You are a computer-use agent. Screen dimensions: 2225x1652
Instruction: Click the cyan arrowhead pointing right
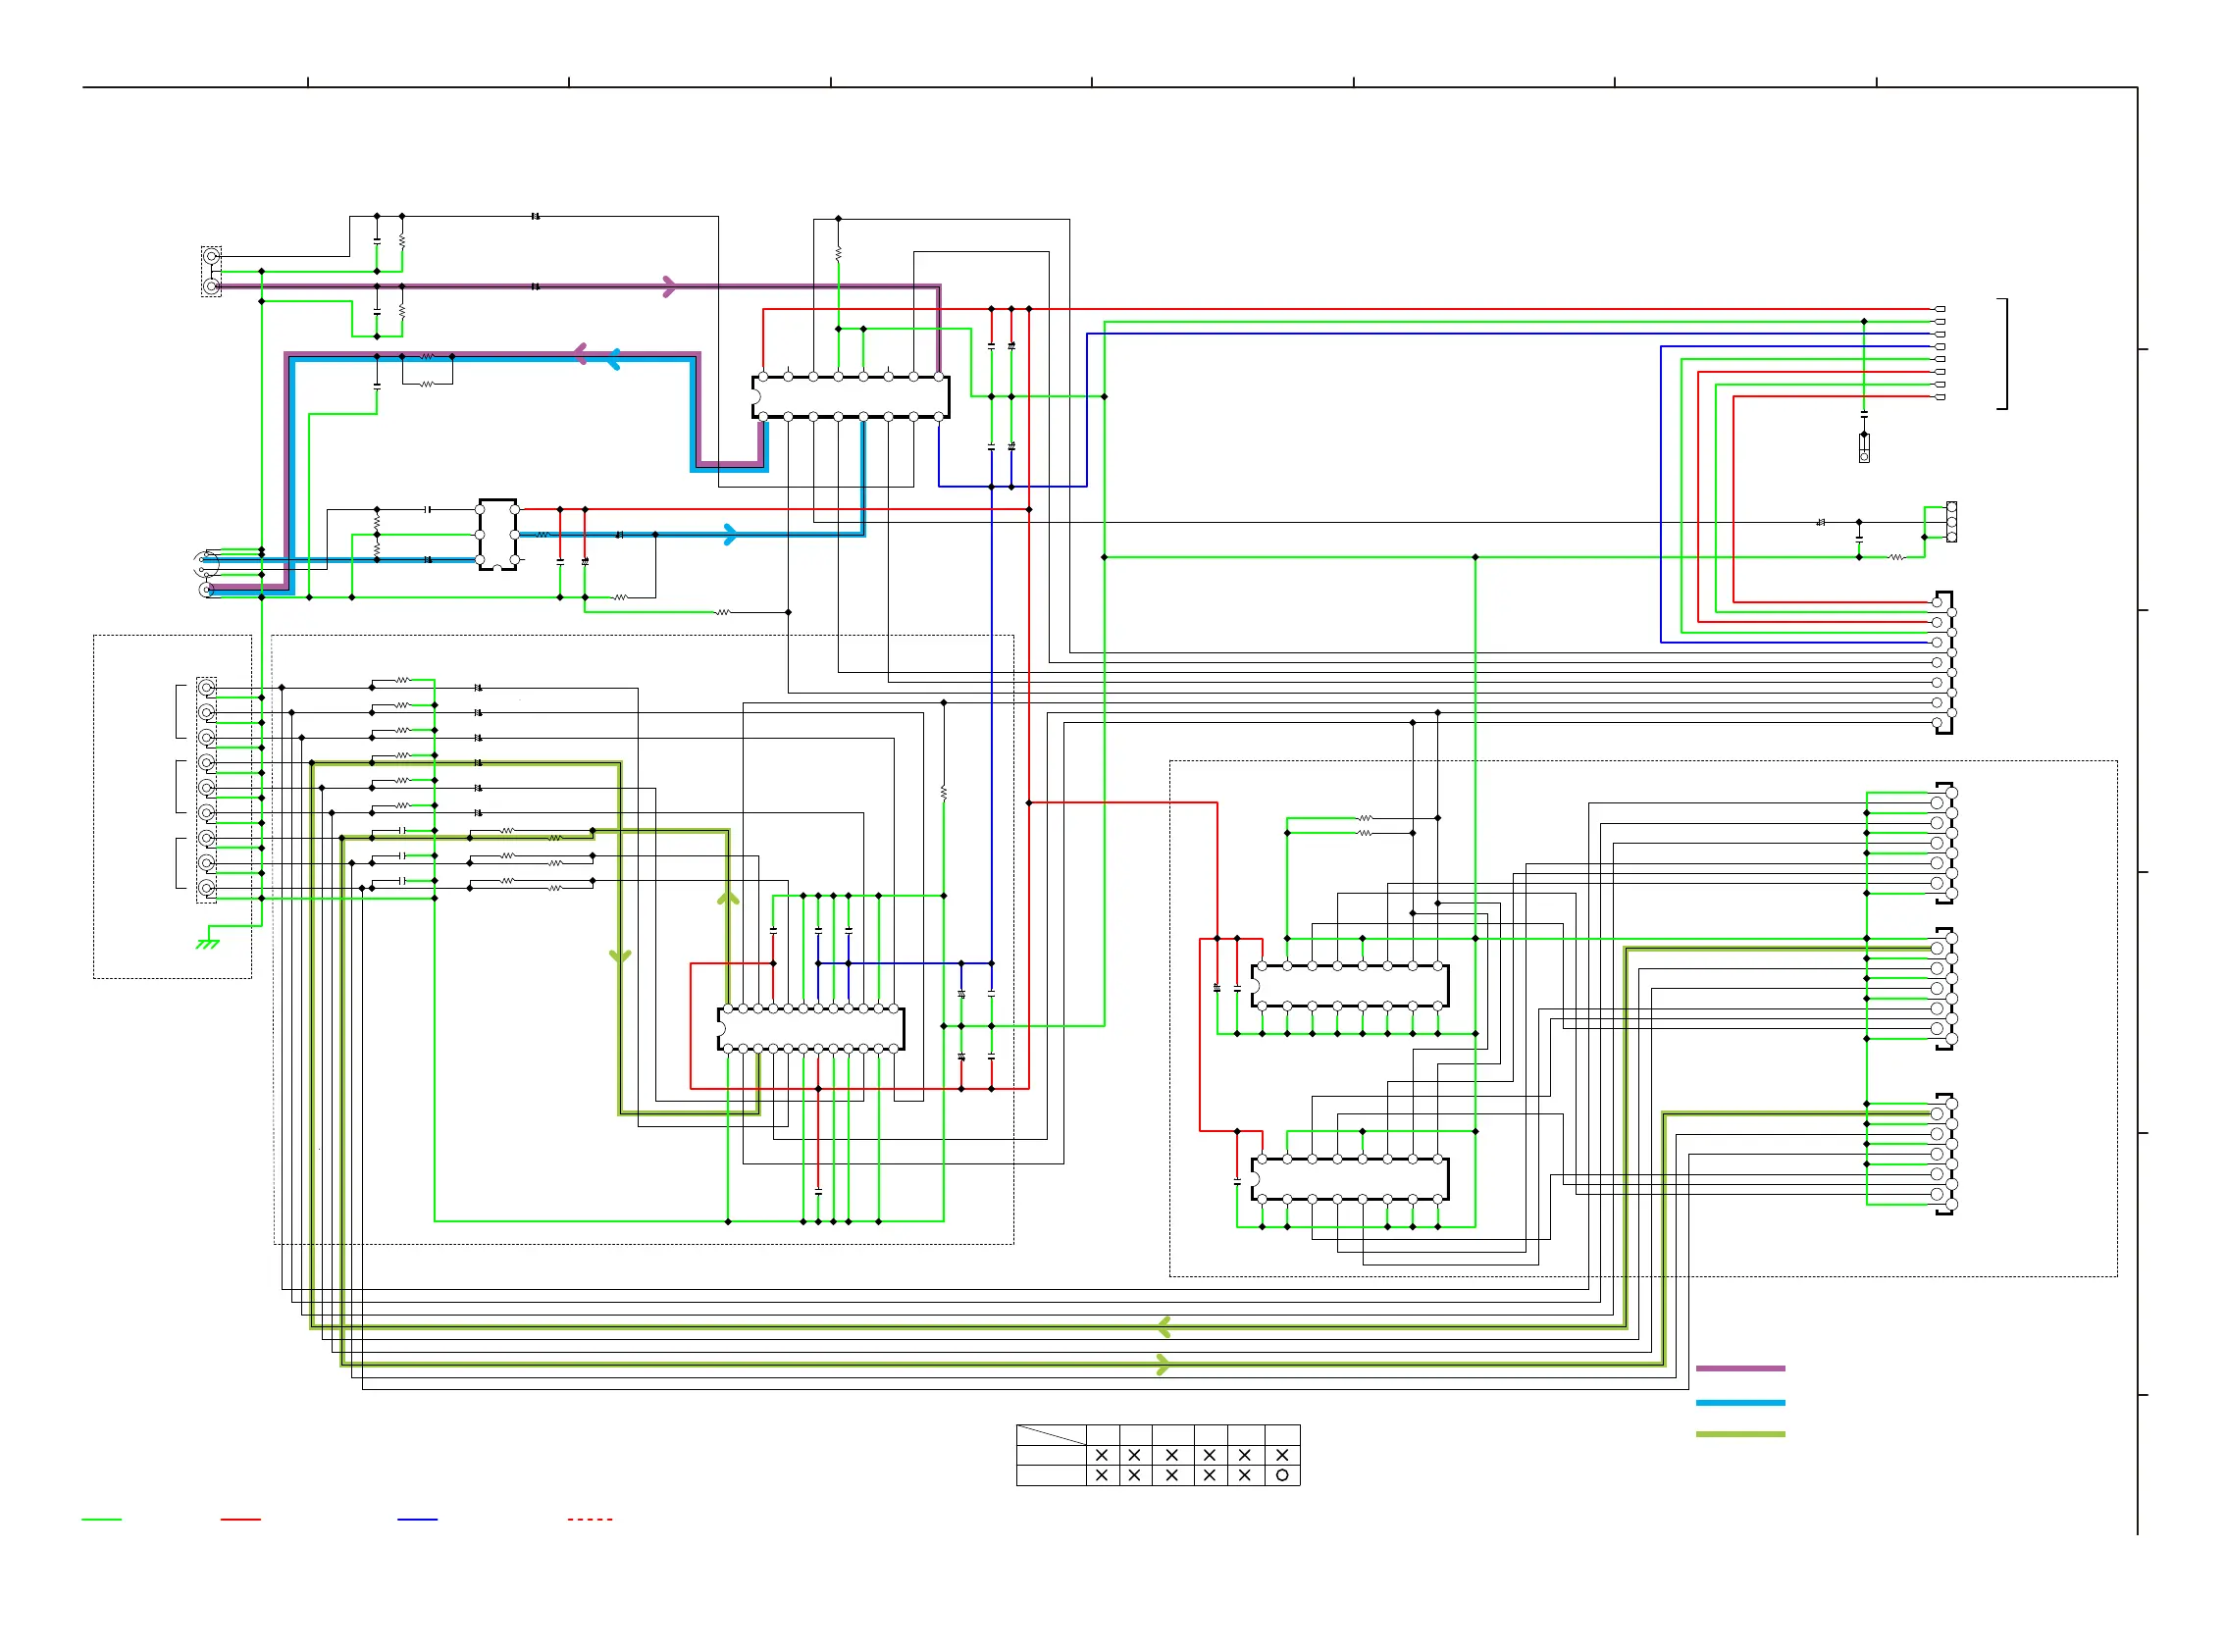tap(730, 534)
